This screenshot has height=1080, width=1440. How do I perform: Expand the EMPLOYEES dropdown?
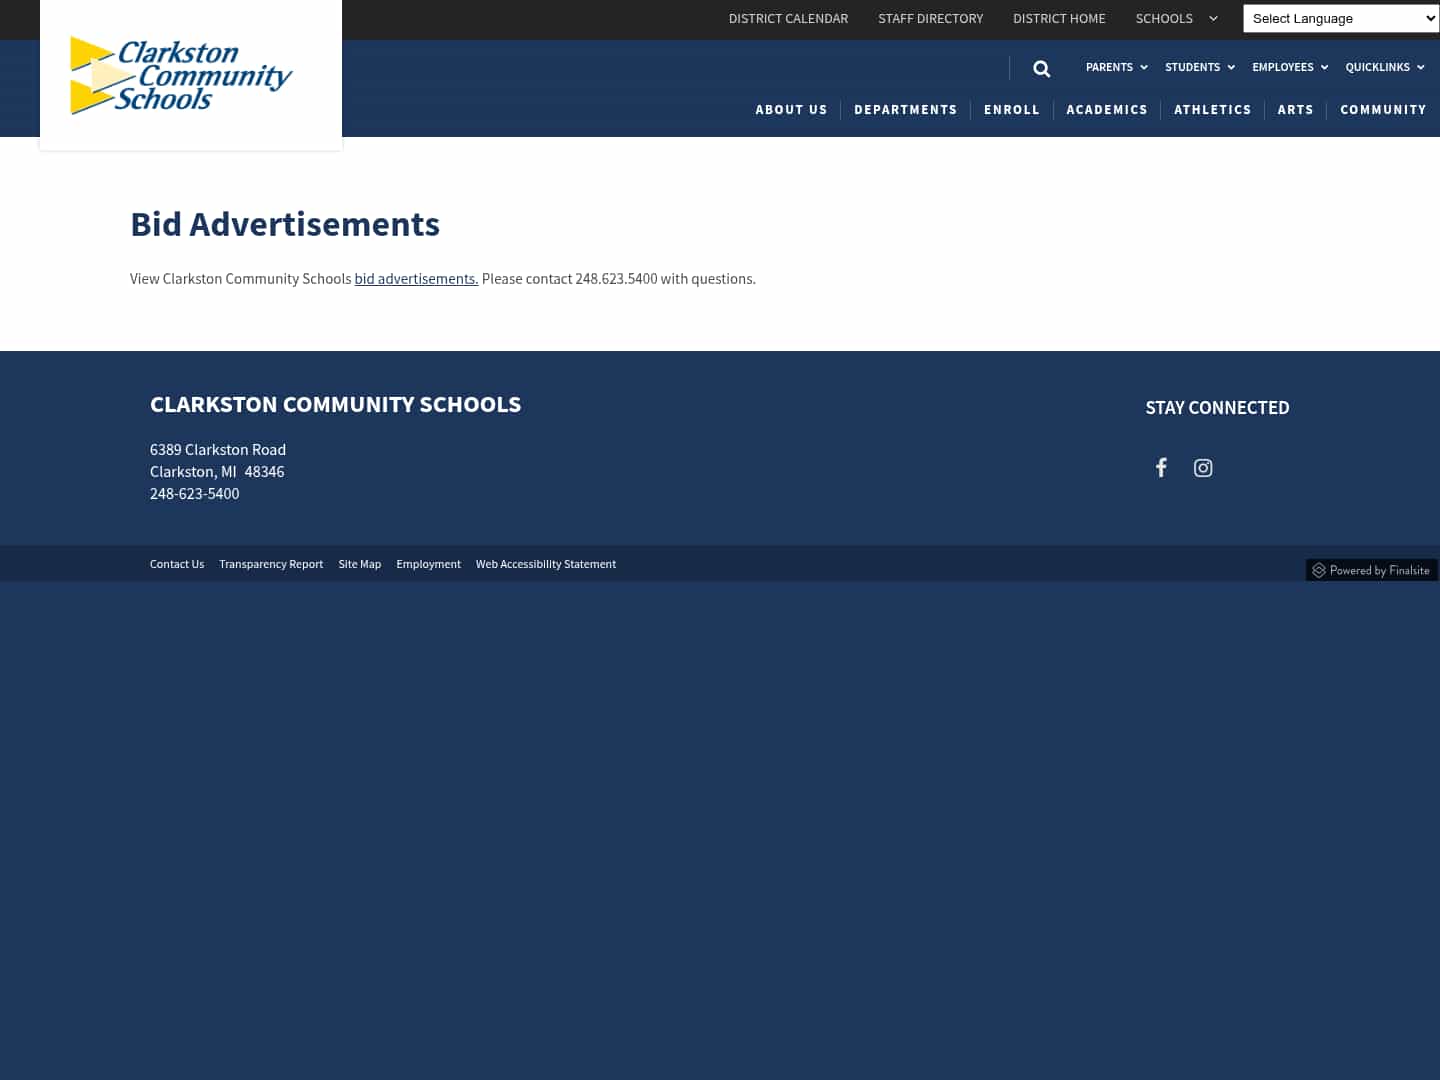pos(1324,67)
